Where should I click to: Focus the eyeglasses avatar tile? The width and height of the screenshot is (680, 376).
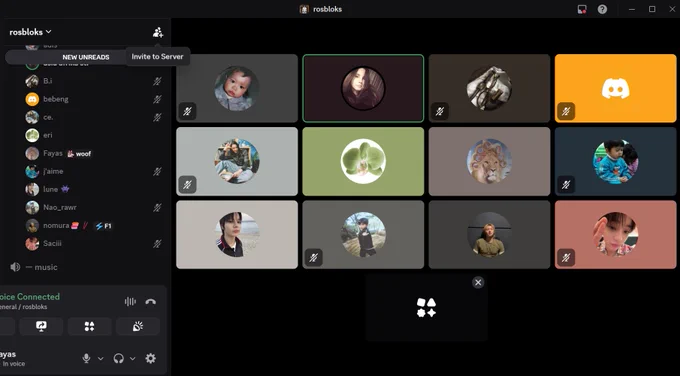(x=489, y=88)
